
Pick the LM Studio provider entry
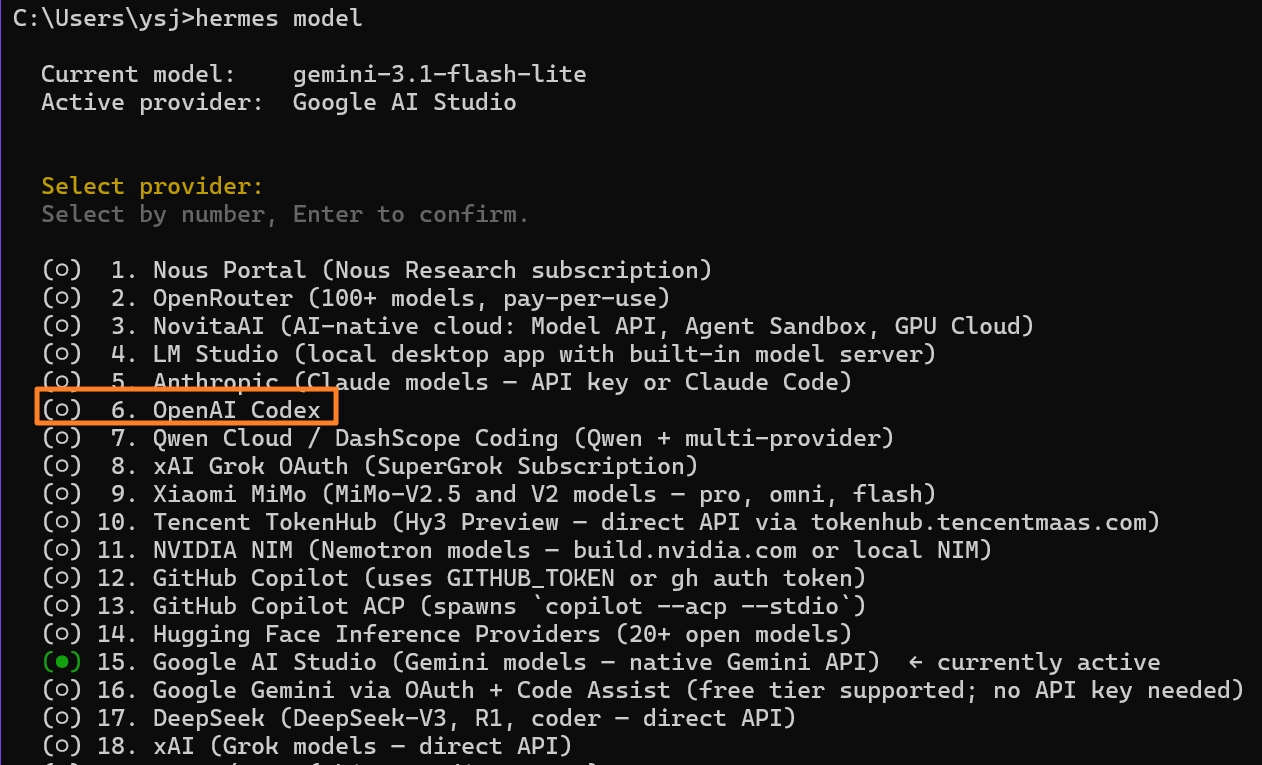coord(488,354)
